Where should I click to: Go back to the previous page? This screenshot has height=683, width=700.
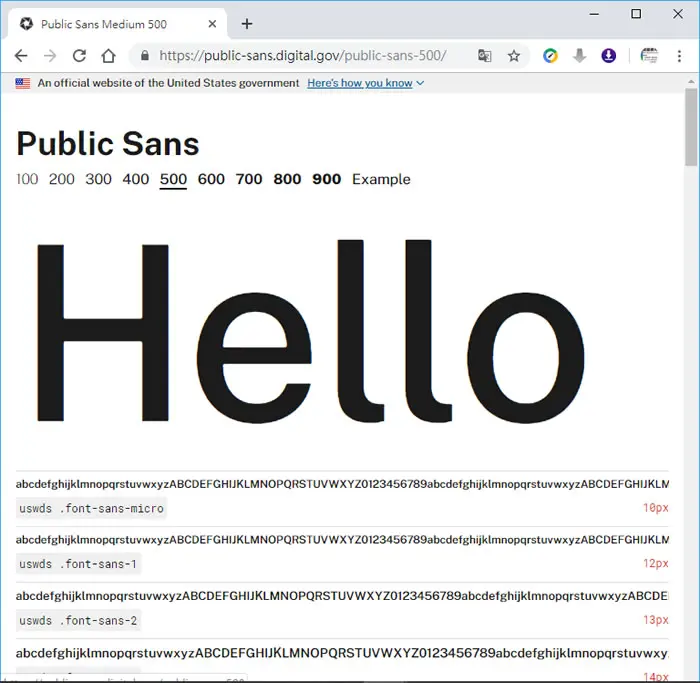21,56
